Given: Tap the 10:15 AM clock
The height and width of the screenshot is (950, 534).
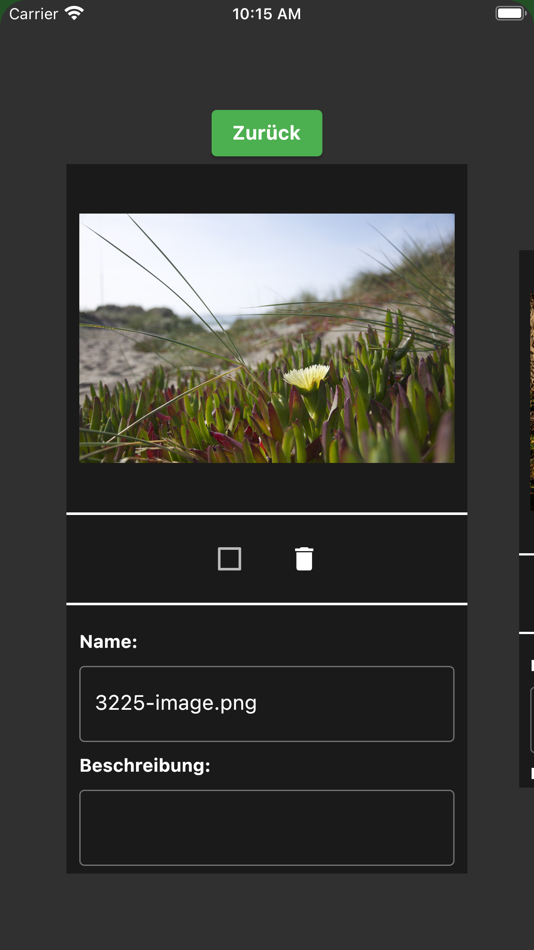Looking at the screenshot, I should point(267,14).
